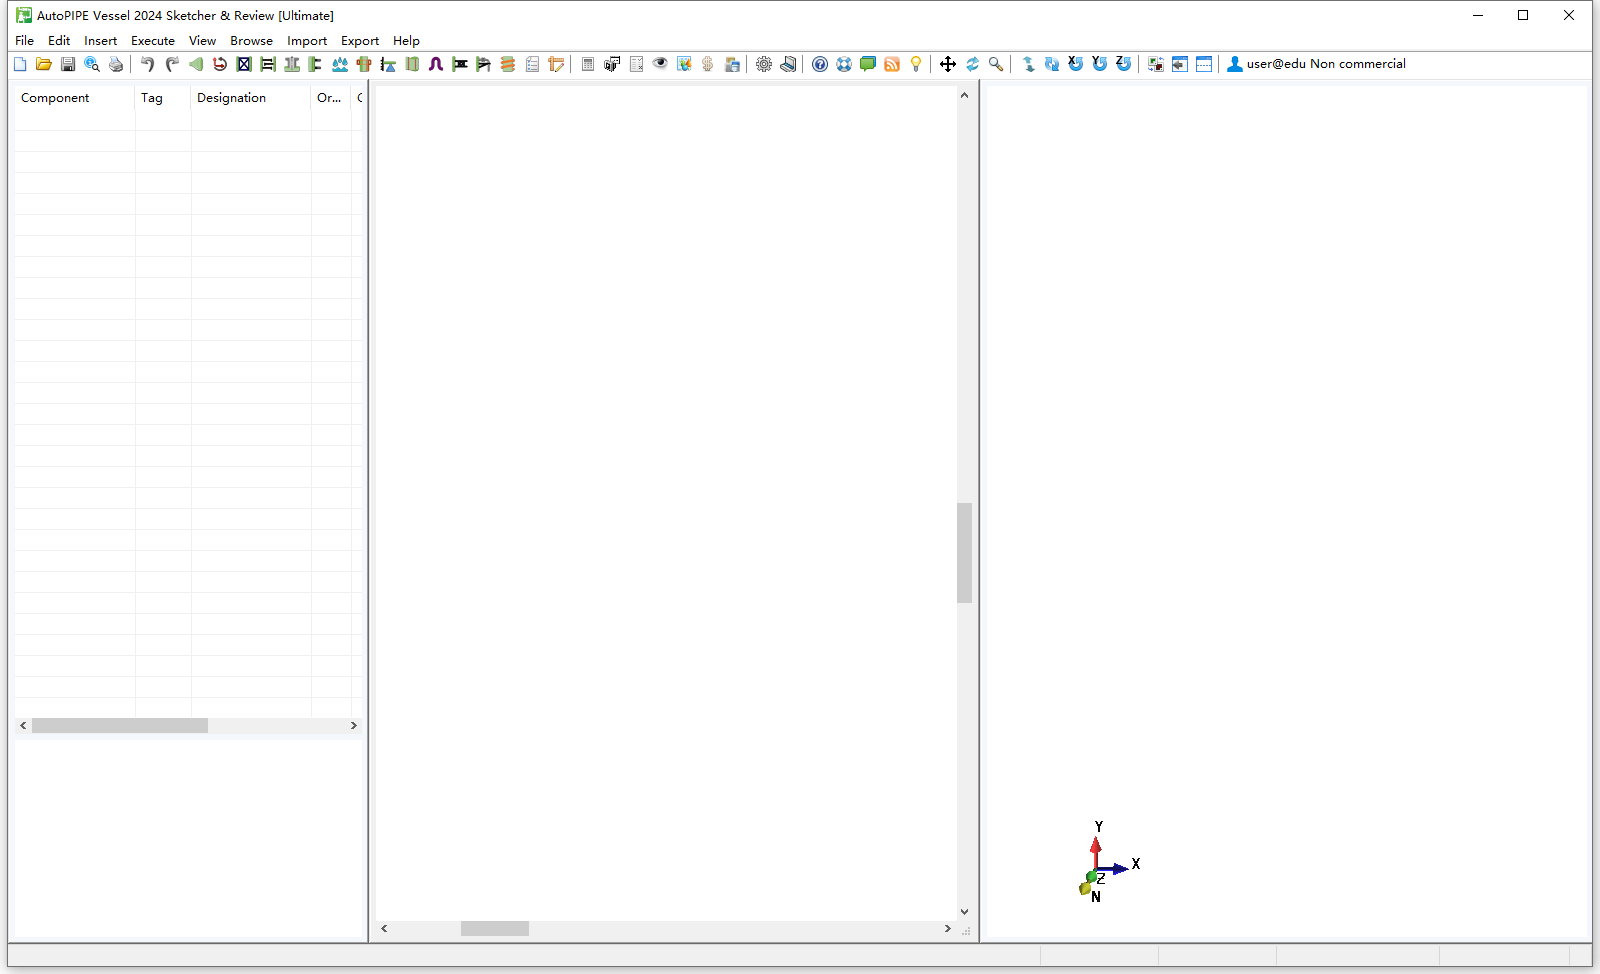Open the Browse menu
The width and height of the screenshot is (1600, 974).
click(251, 41)
